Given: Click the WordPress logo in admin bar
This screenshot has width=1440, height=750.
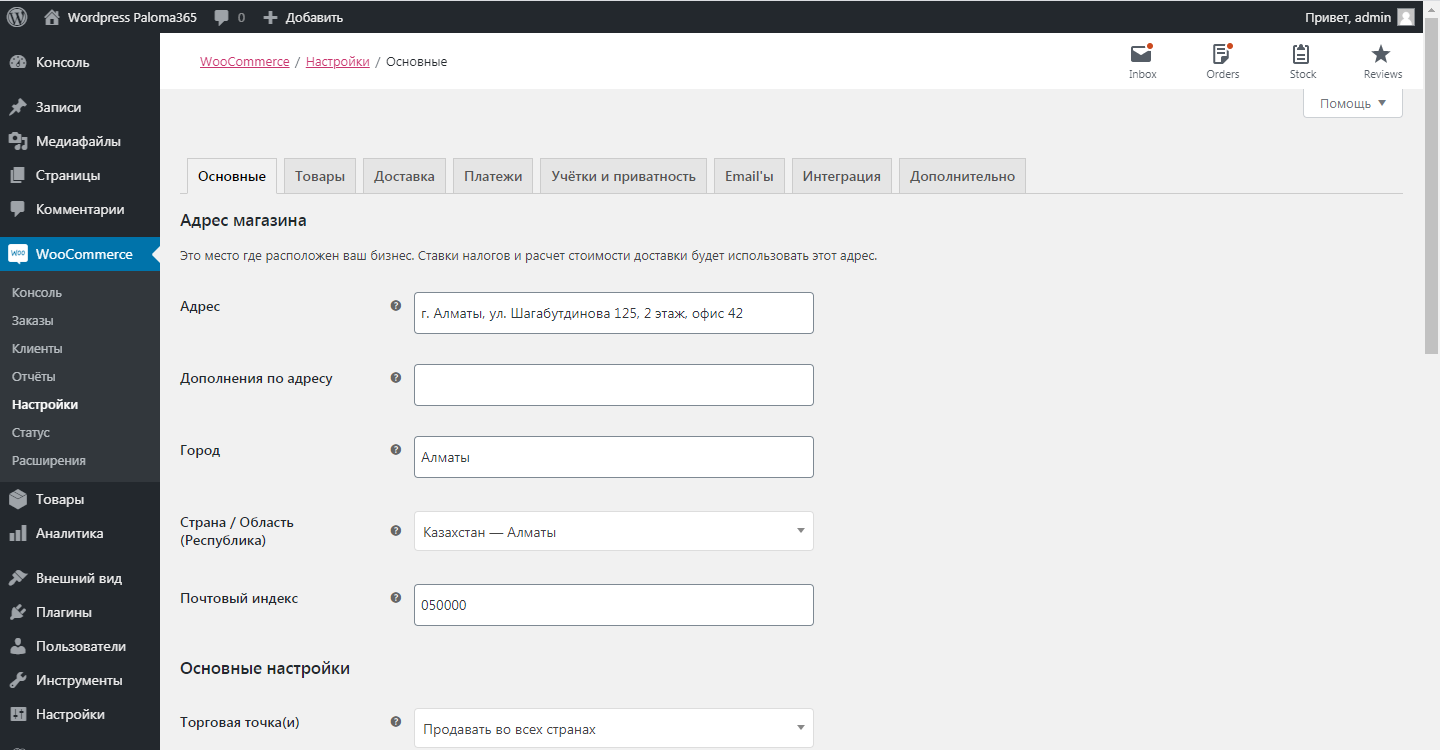Looking at the screenshot, I should (17, 17).
